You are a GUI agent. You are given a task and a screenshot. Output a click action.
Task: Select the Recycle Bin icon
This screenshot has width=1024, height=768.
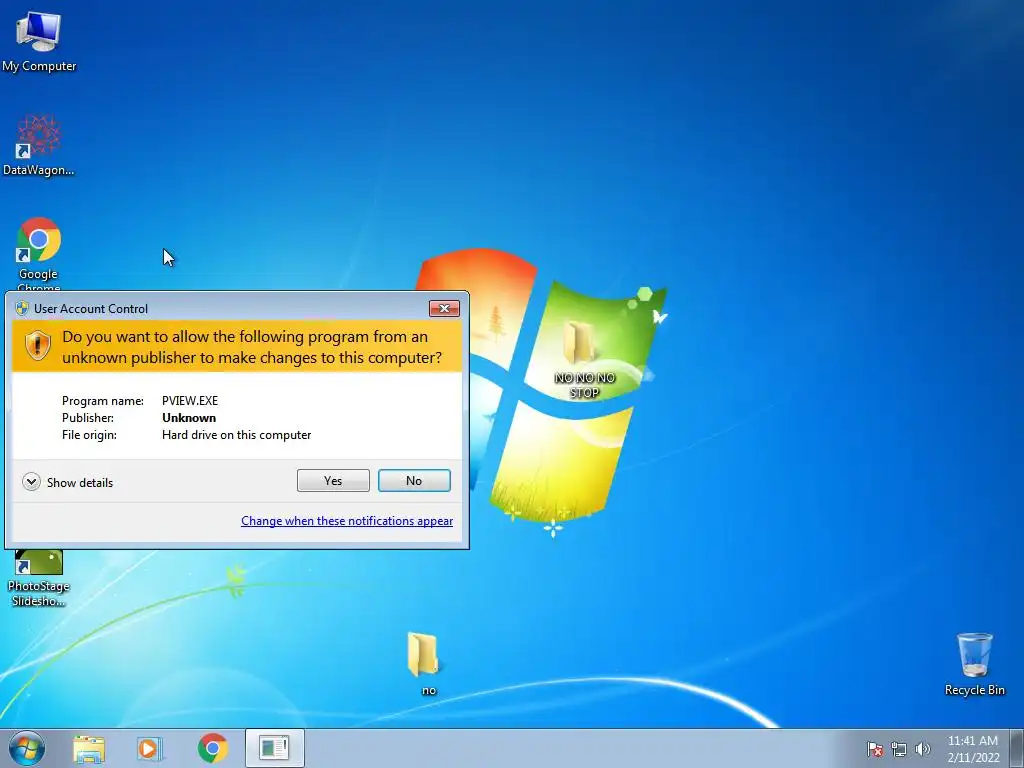974,664
